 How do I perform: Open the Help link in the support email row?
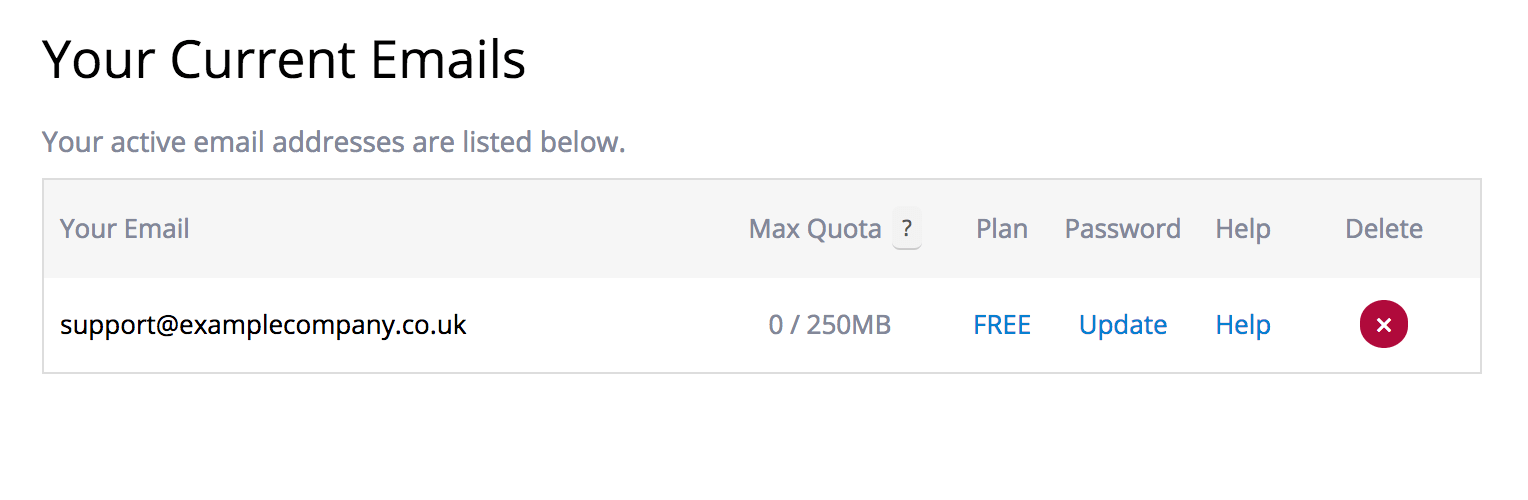pyautogui.click(x=1243, y=325)
